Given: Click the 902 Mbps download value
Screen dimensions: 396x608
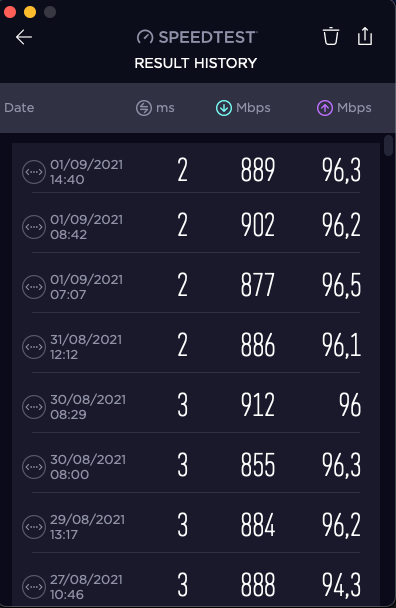Looking at the screenshot, I should tap(258, 225).
